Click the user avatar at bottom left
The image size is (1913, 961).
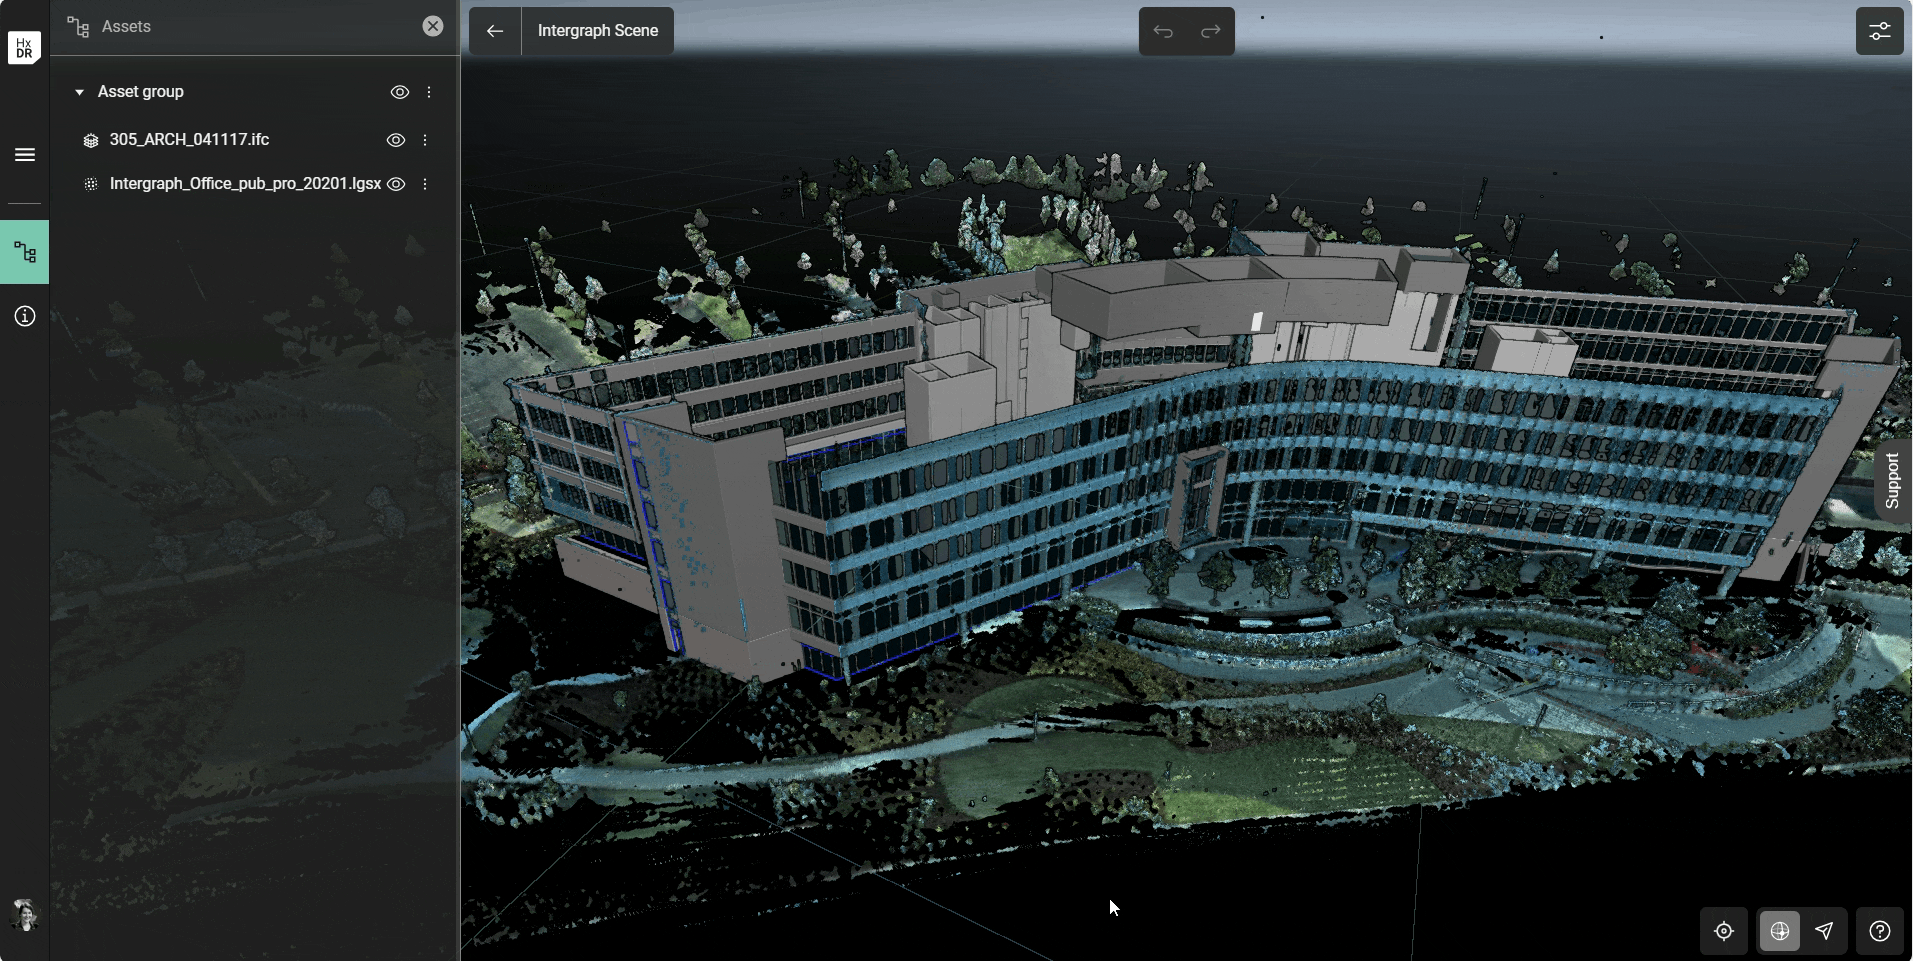tap(24, 915)
